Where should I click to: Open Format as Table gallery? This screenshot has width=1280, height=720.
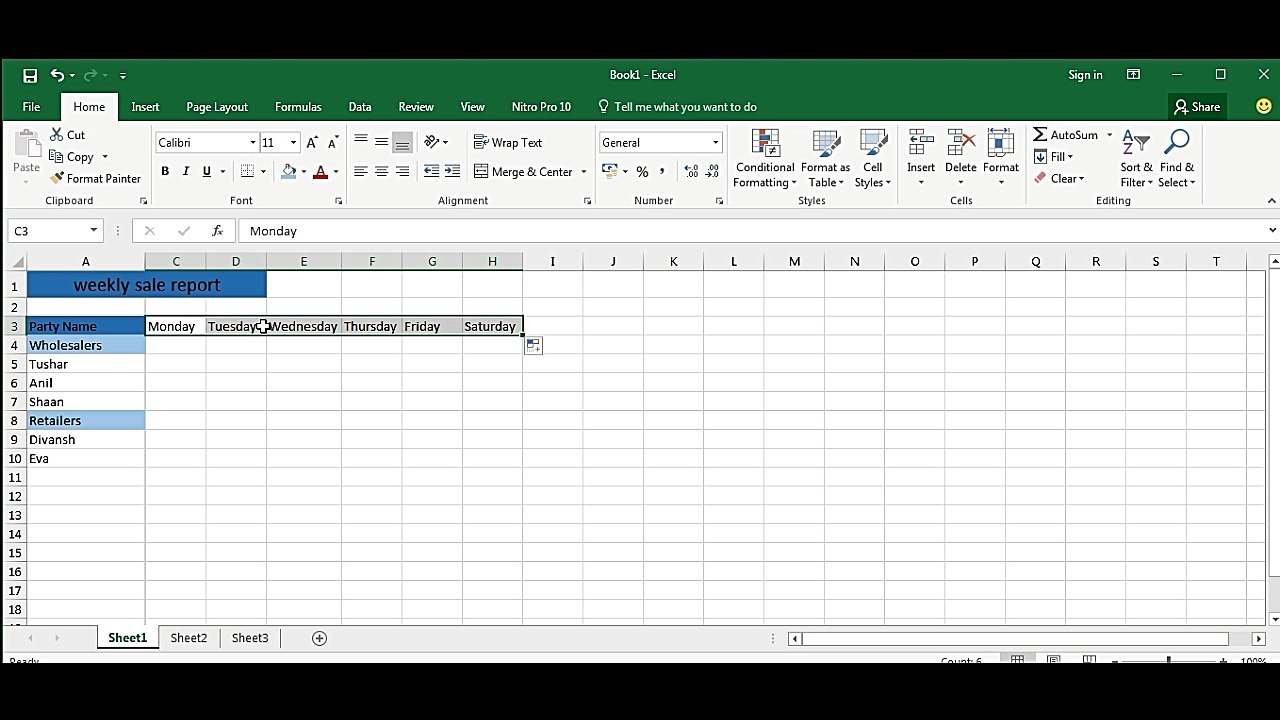point(826,158)
